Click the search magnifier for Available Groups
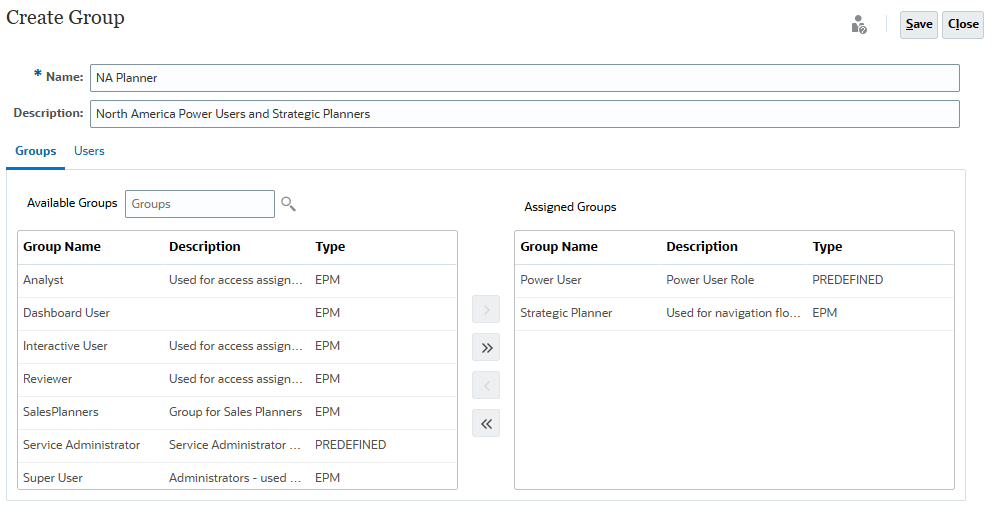Image resolution: width=994 pixels, height=519 pixels. click(x=288, y=204)
